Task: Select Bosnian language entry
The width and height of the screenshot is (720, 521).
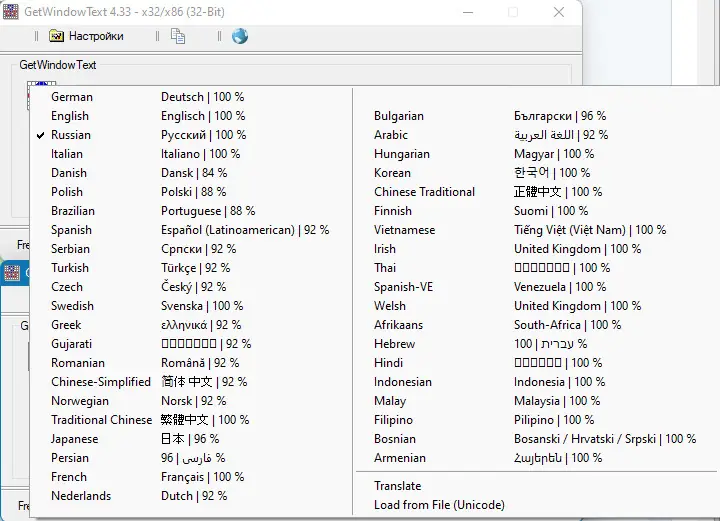Action: [x=536, y=439]
